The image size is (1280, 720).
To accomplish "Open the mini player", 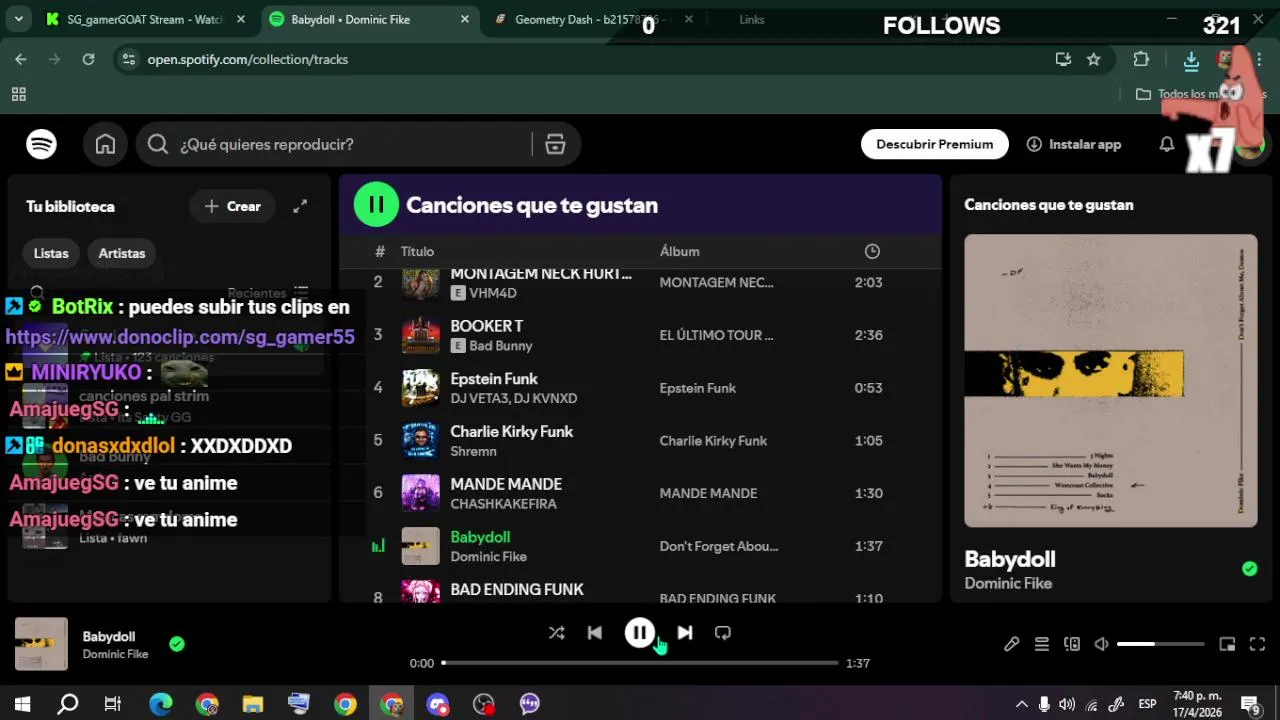I will pos(1227,644).
